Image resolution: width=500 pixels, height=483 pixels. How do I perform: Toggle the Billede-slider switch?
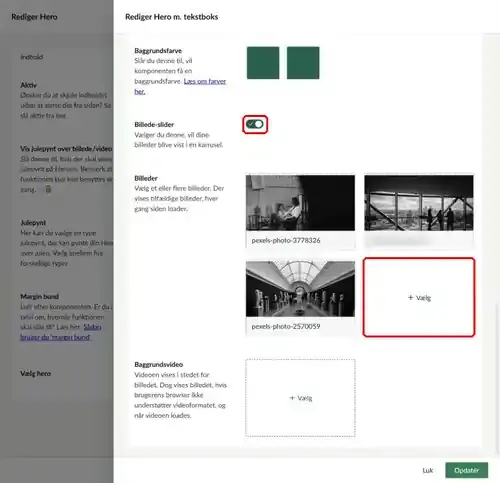click(x=255, y=124)
